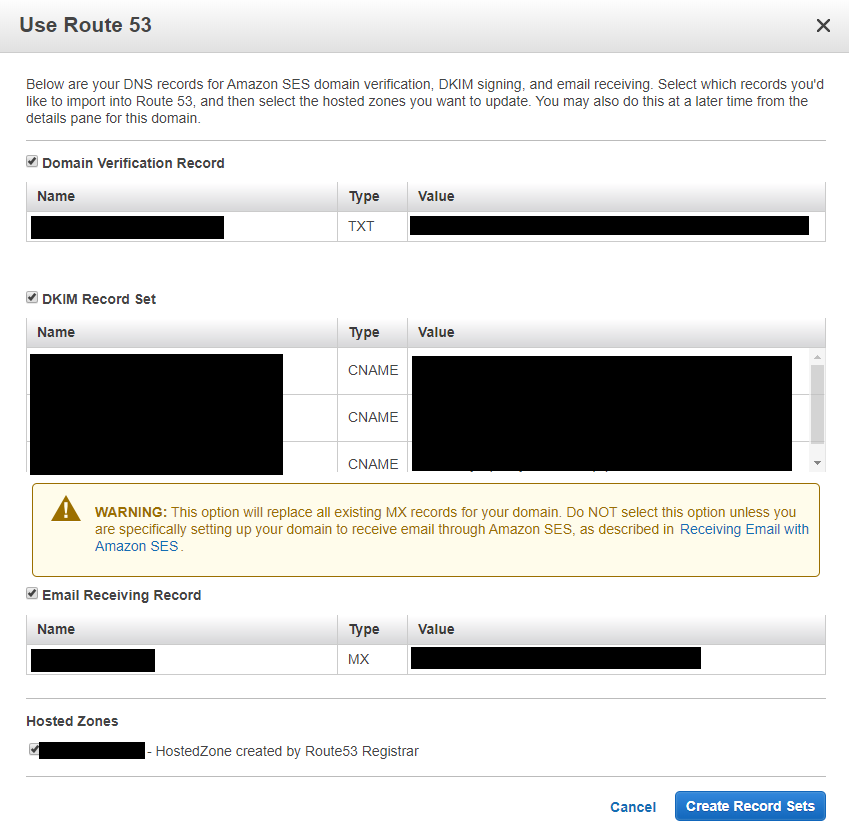Select the MX type cell
Screen dimensions: 849x829
click(372, 660)
